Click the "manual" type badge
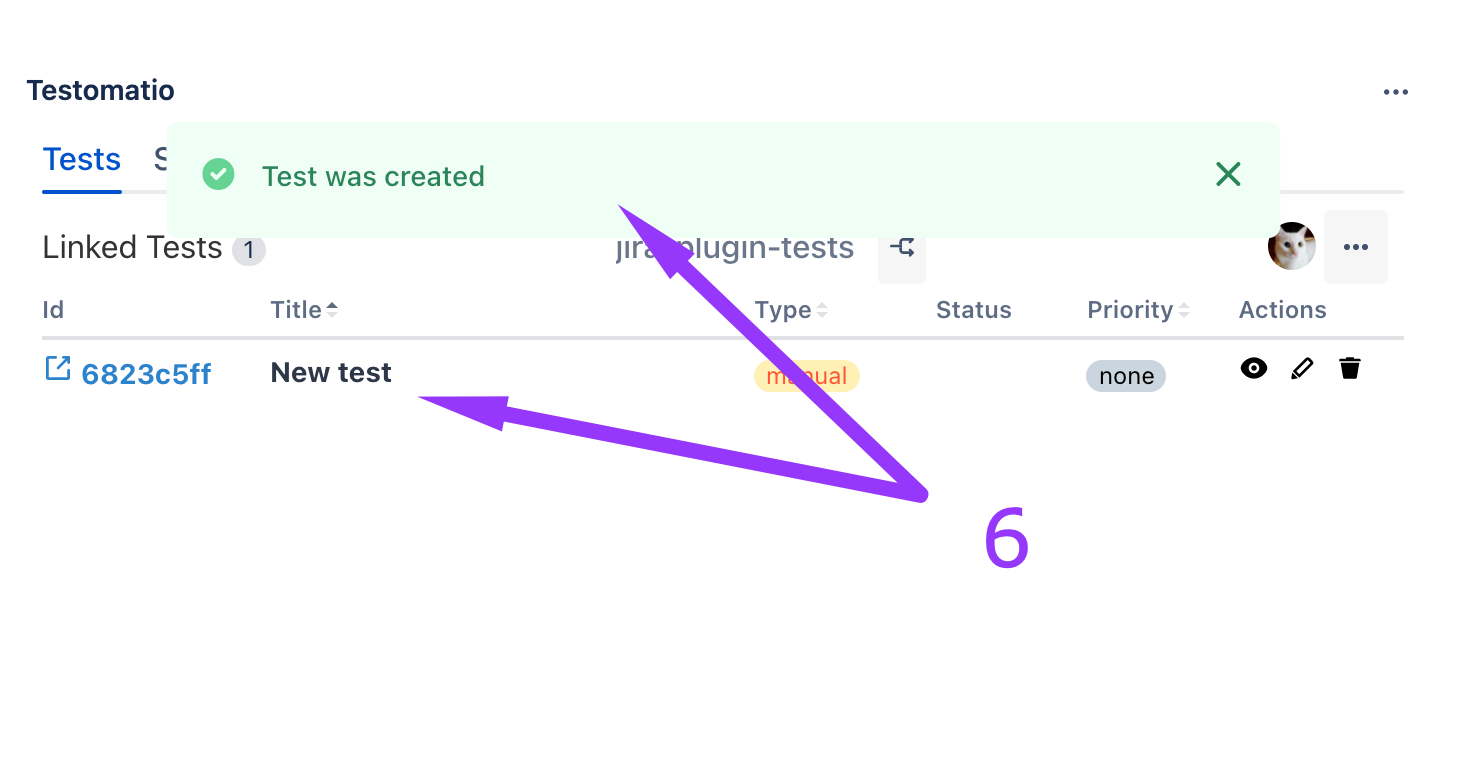The image size is (1462, 758). [x=806, y=376]
